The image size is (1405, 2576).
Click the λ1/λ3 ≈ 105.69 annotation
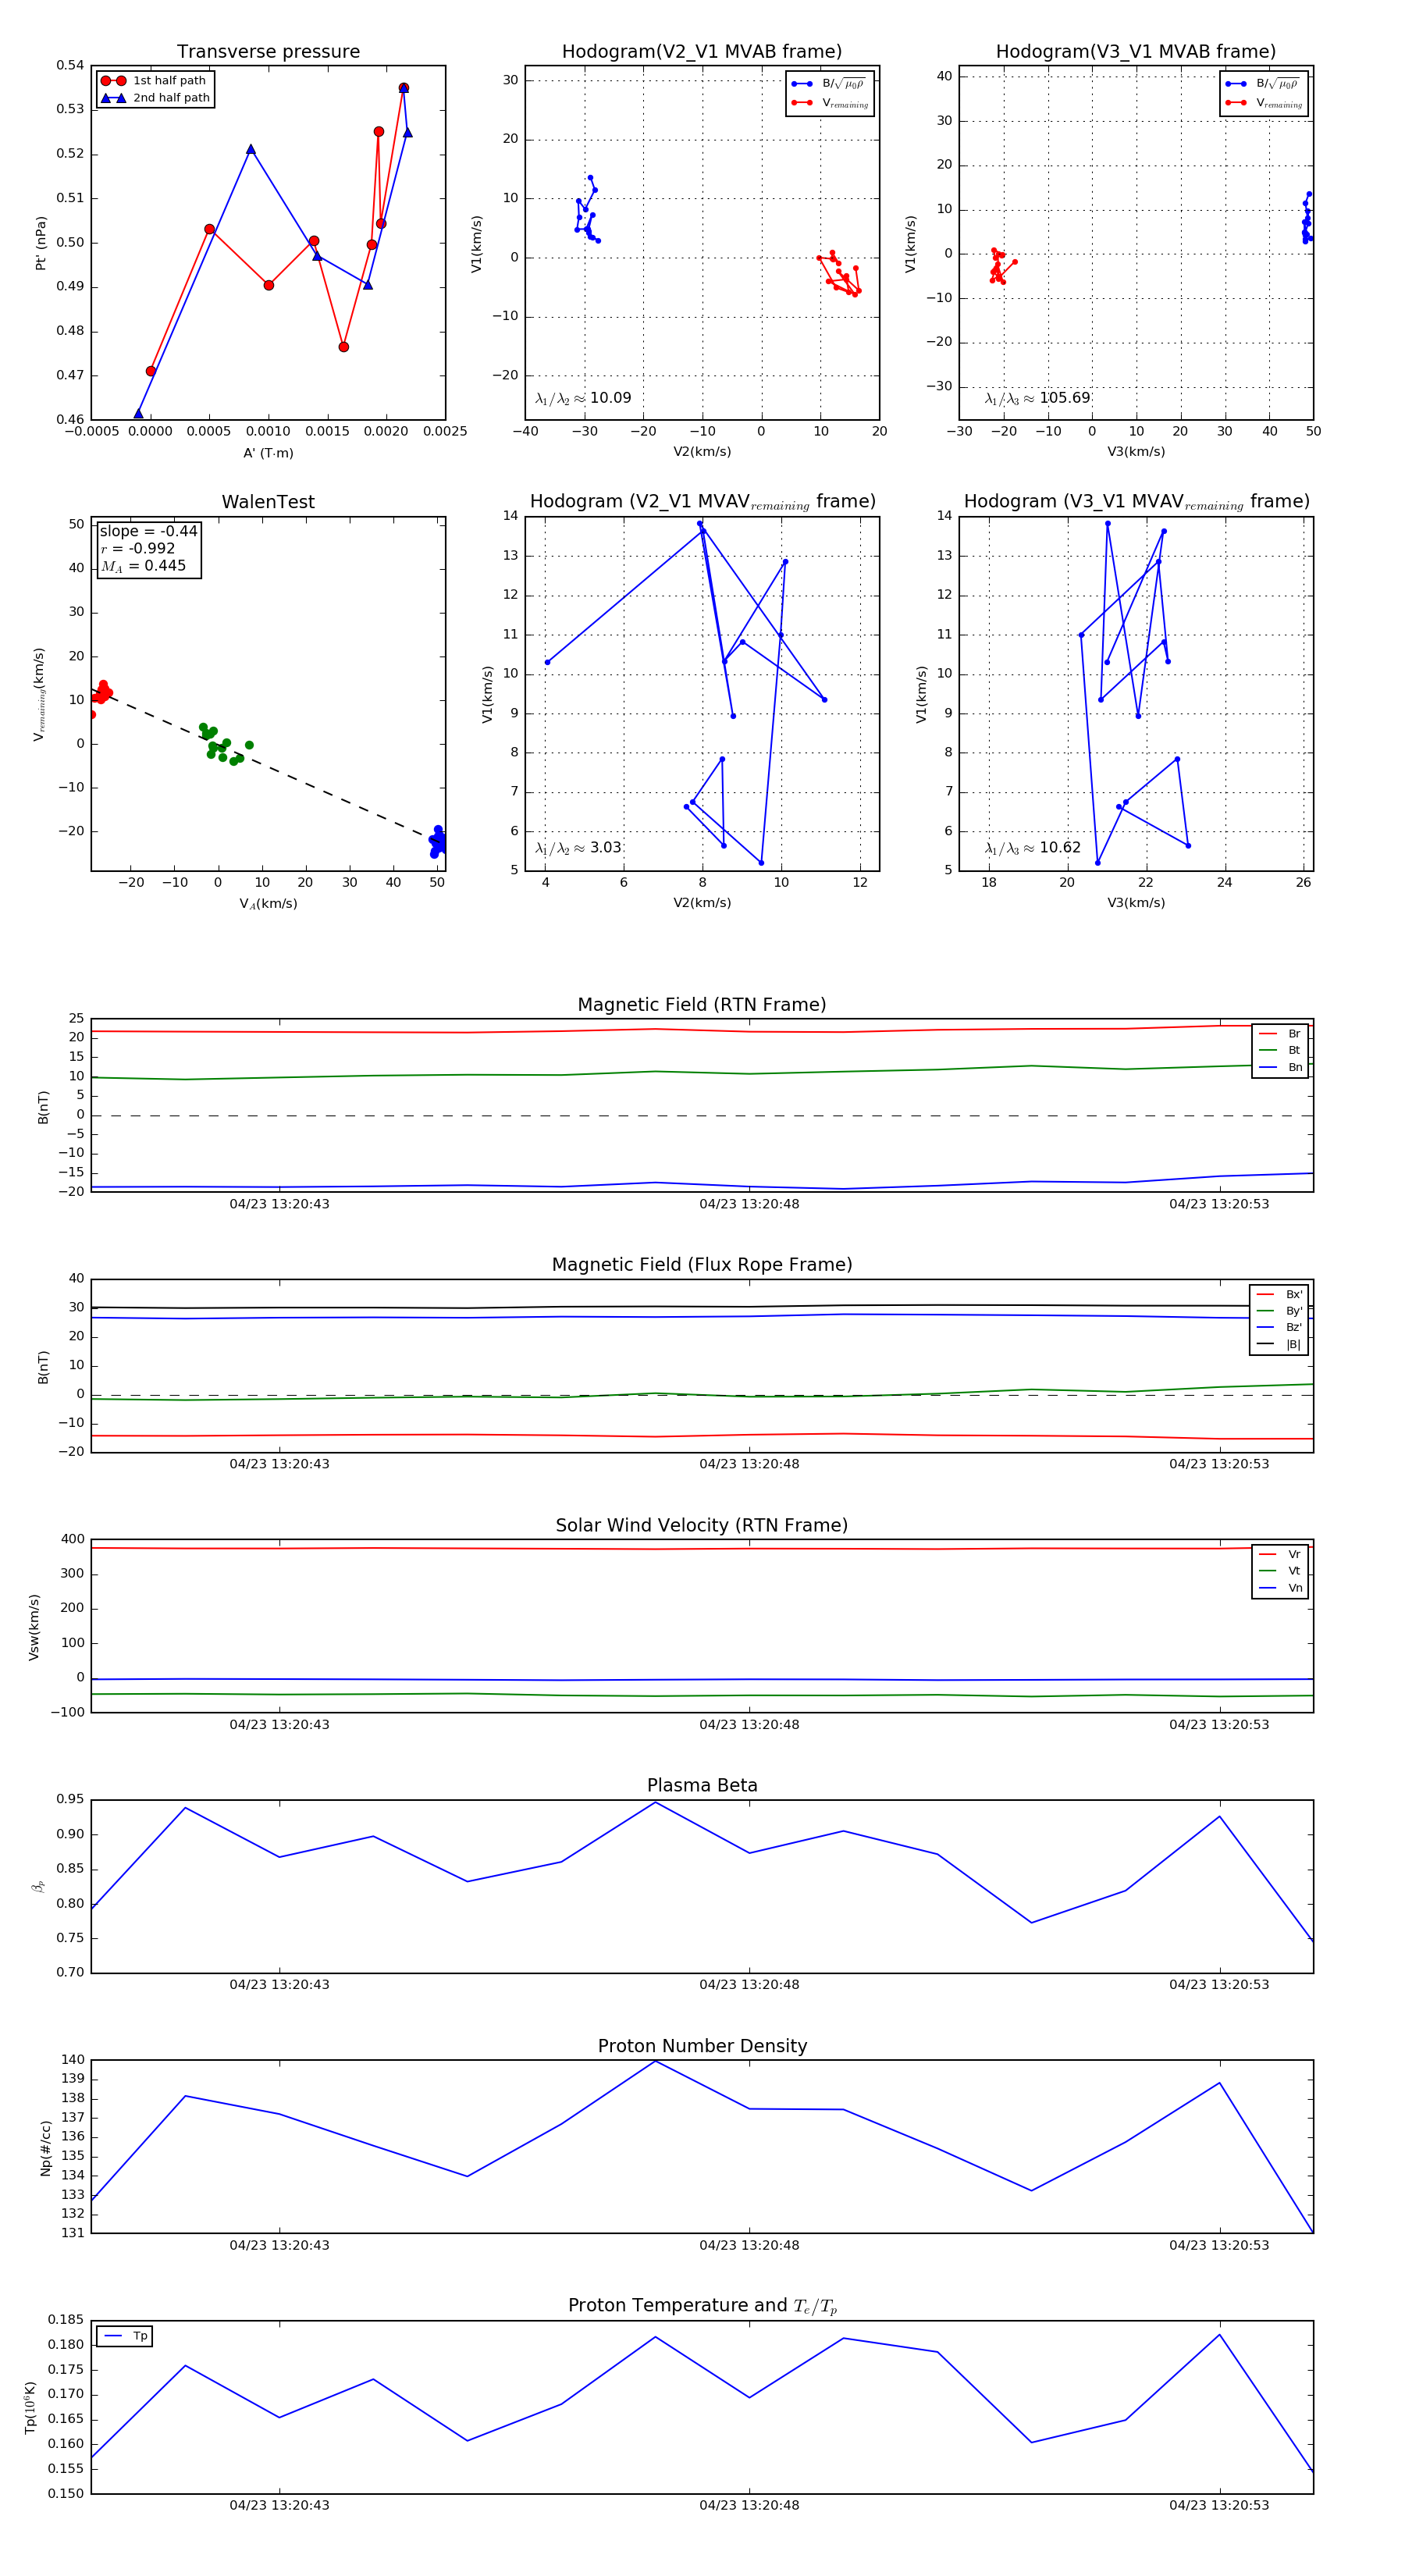(1037, 398)
